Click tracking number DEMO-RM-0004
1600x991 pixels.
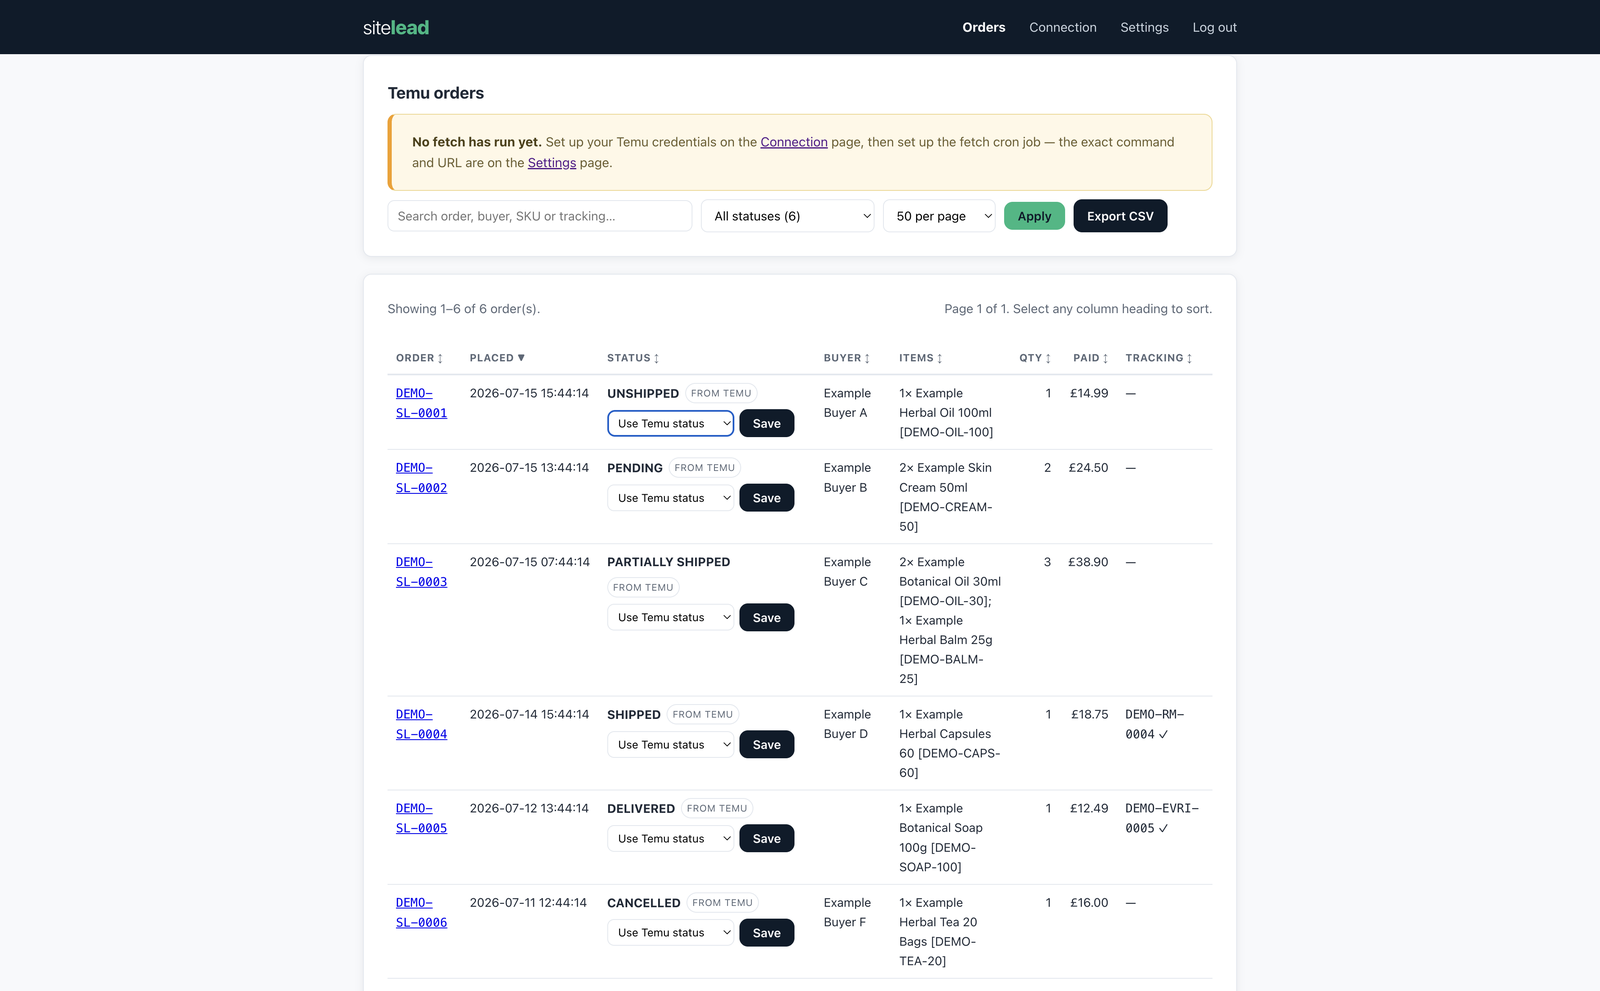tap(1154, 724)
